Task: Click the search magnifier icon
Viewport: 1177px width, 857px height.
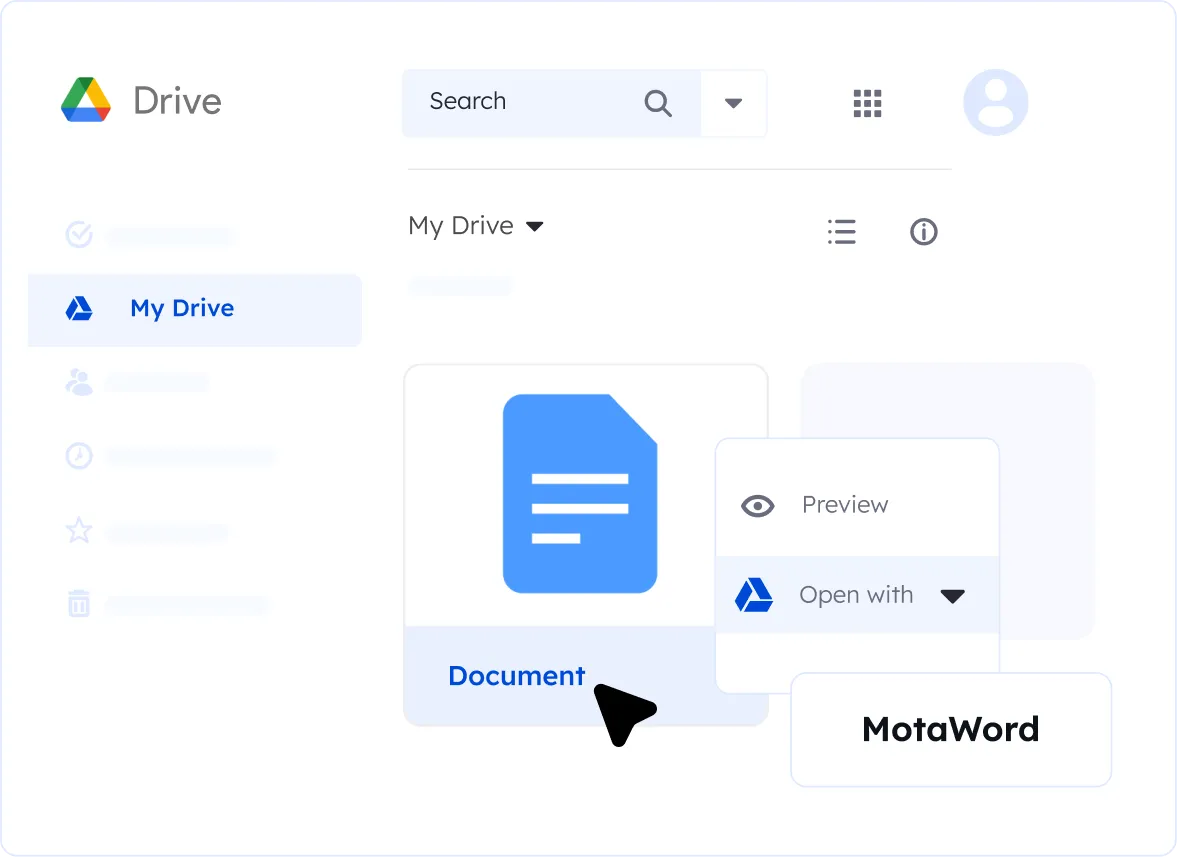Action: point(658,103)
